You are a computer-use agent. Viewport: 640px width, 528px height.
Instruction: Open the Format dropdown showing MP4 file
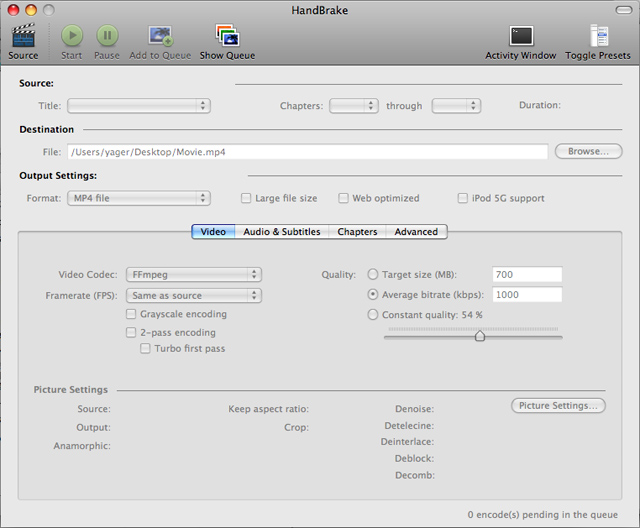[x=138, y=198]
